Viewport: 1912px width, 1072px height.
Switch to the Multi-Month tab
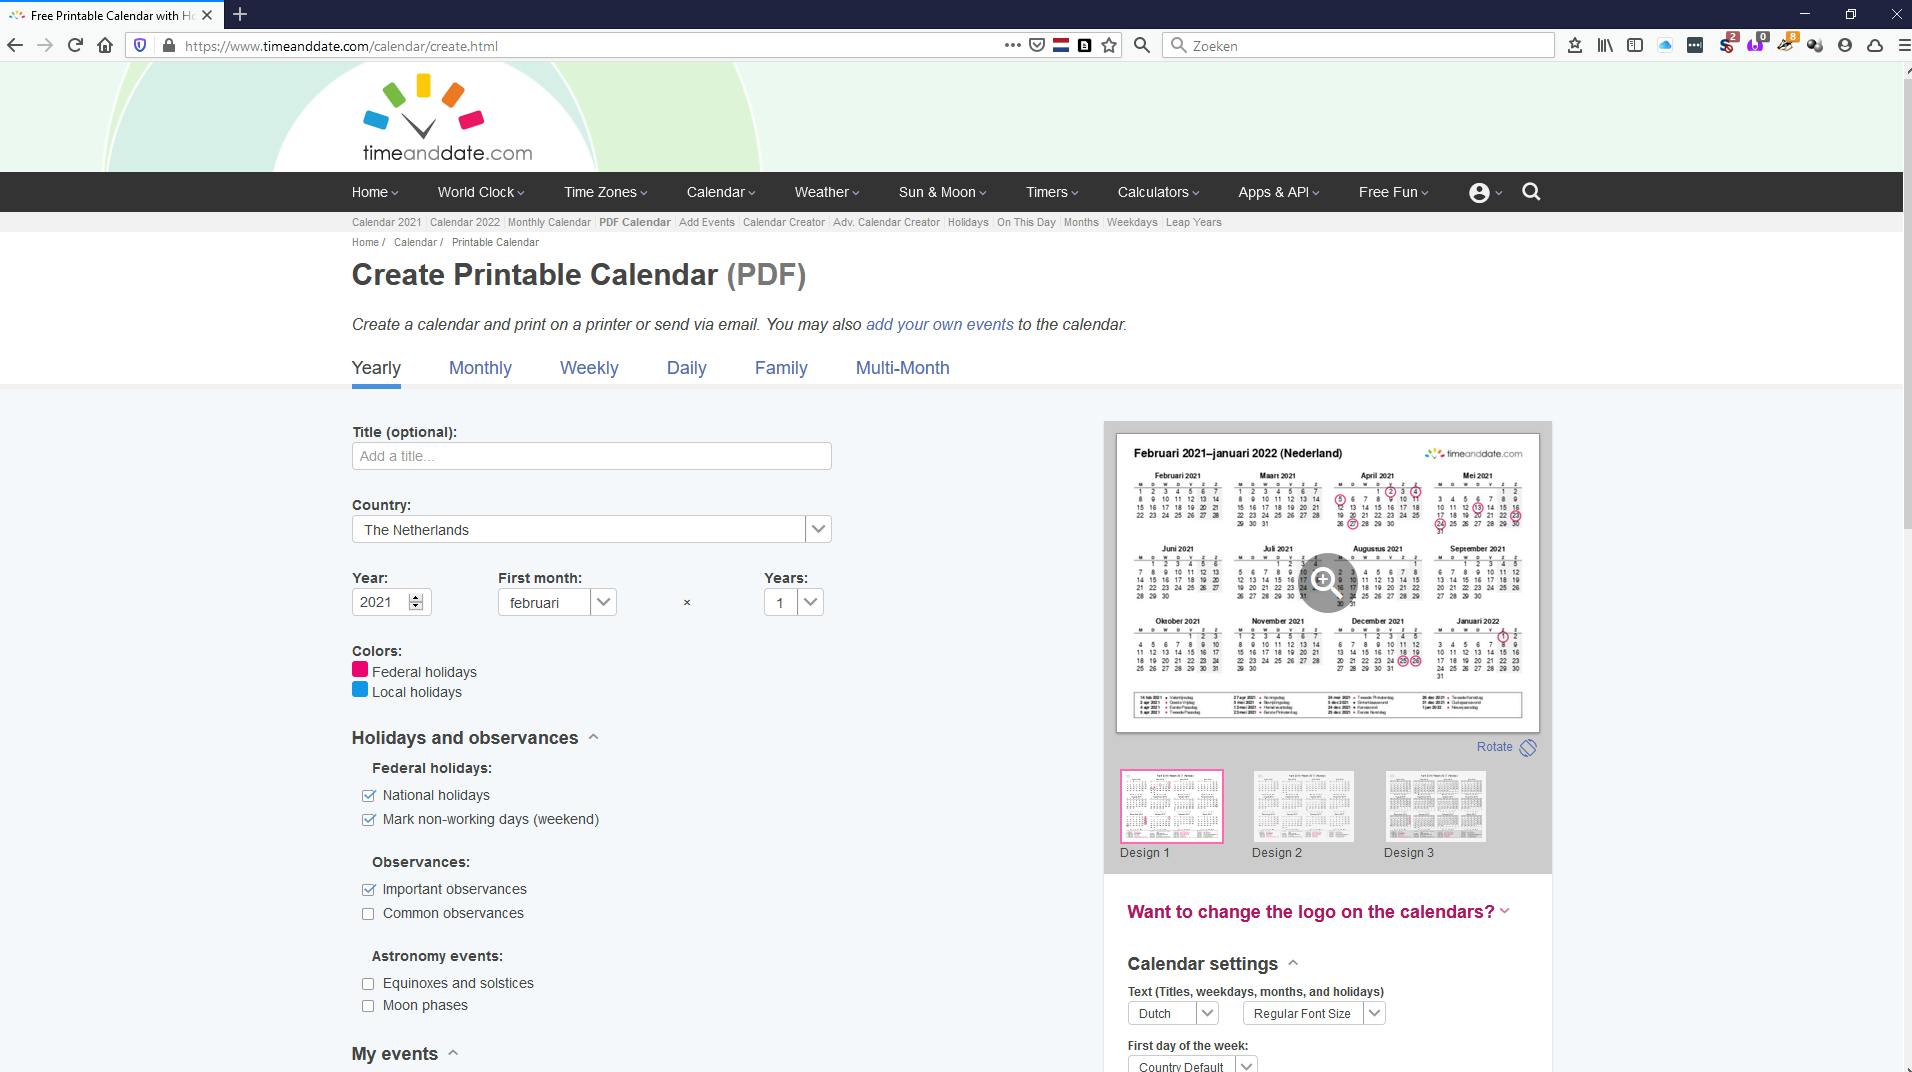pos(902,368)
